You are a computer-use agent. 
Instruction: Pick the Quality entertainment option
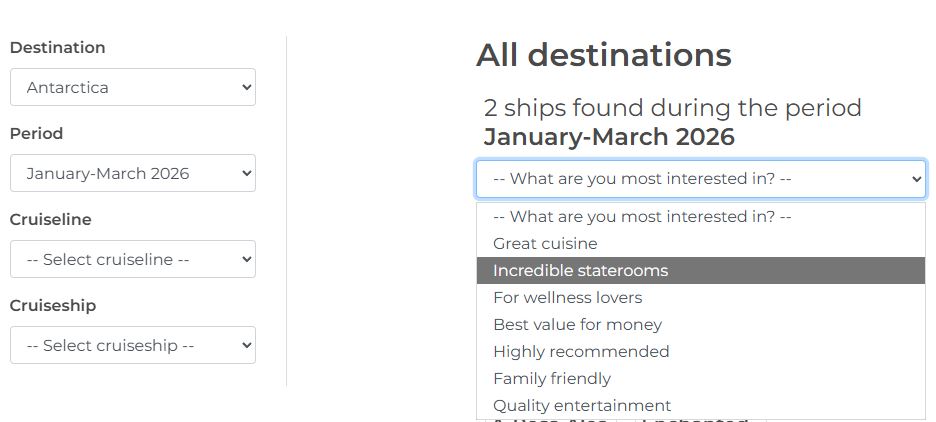582,405
